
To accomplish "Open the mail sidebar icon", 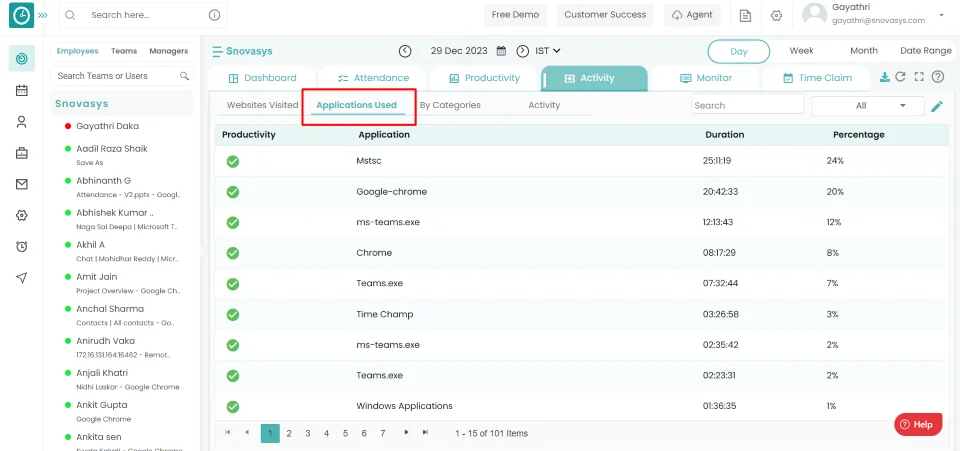I will 21,184.
